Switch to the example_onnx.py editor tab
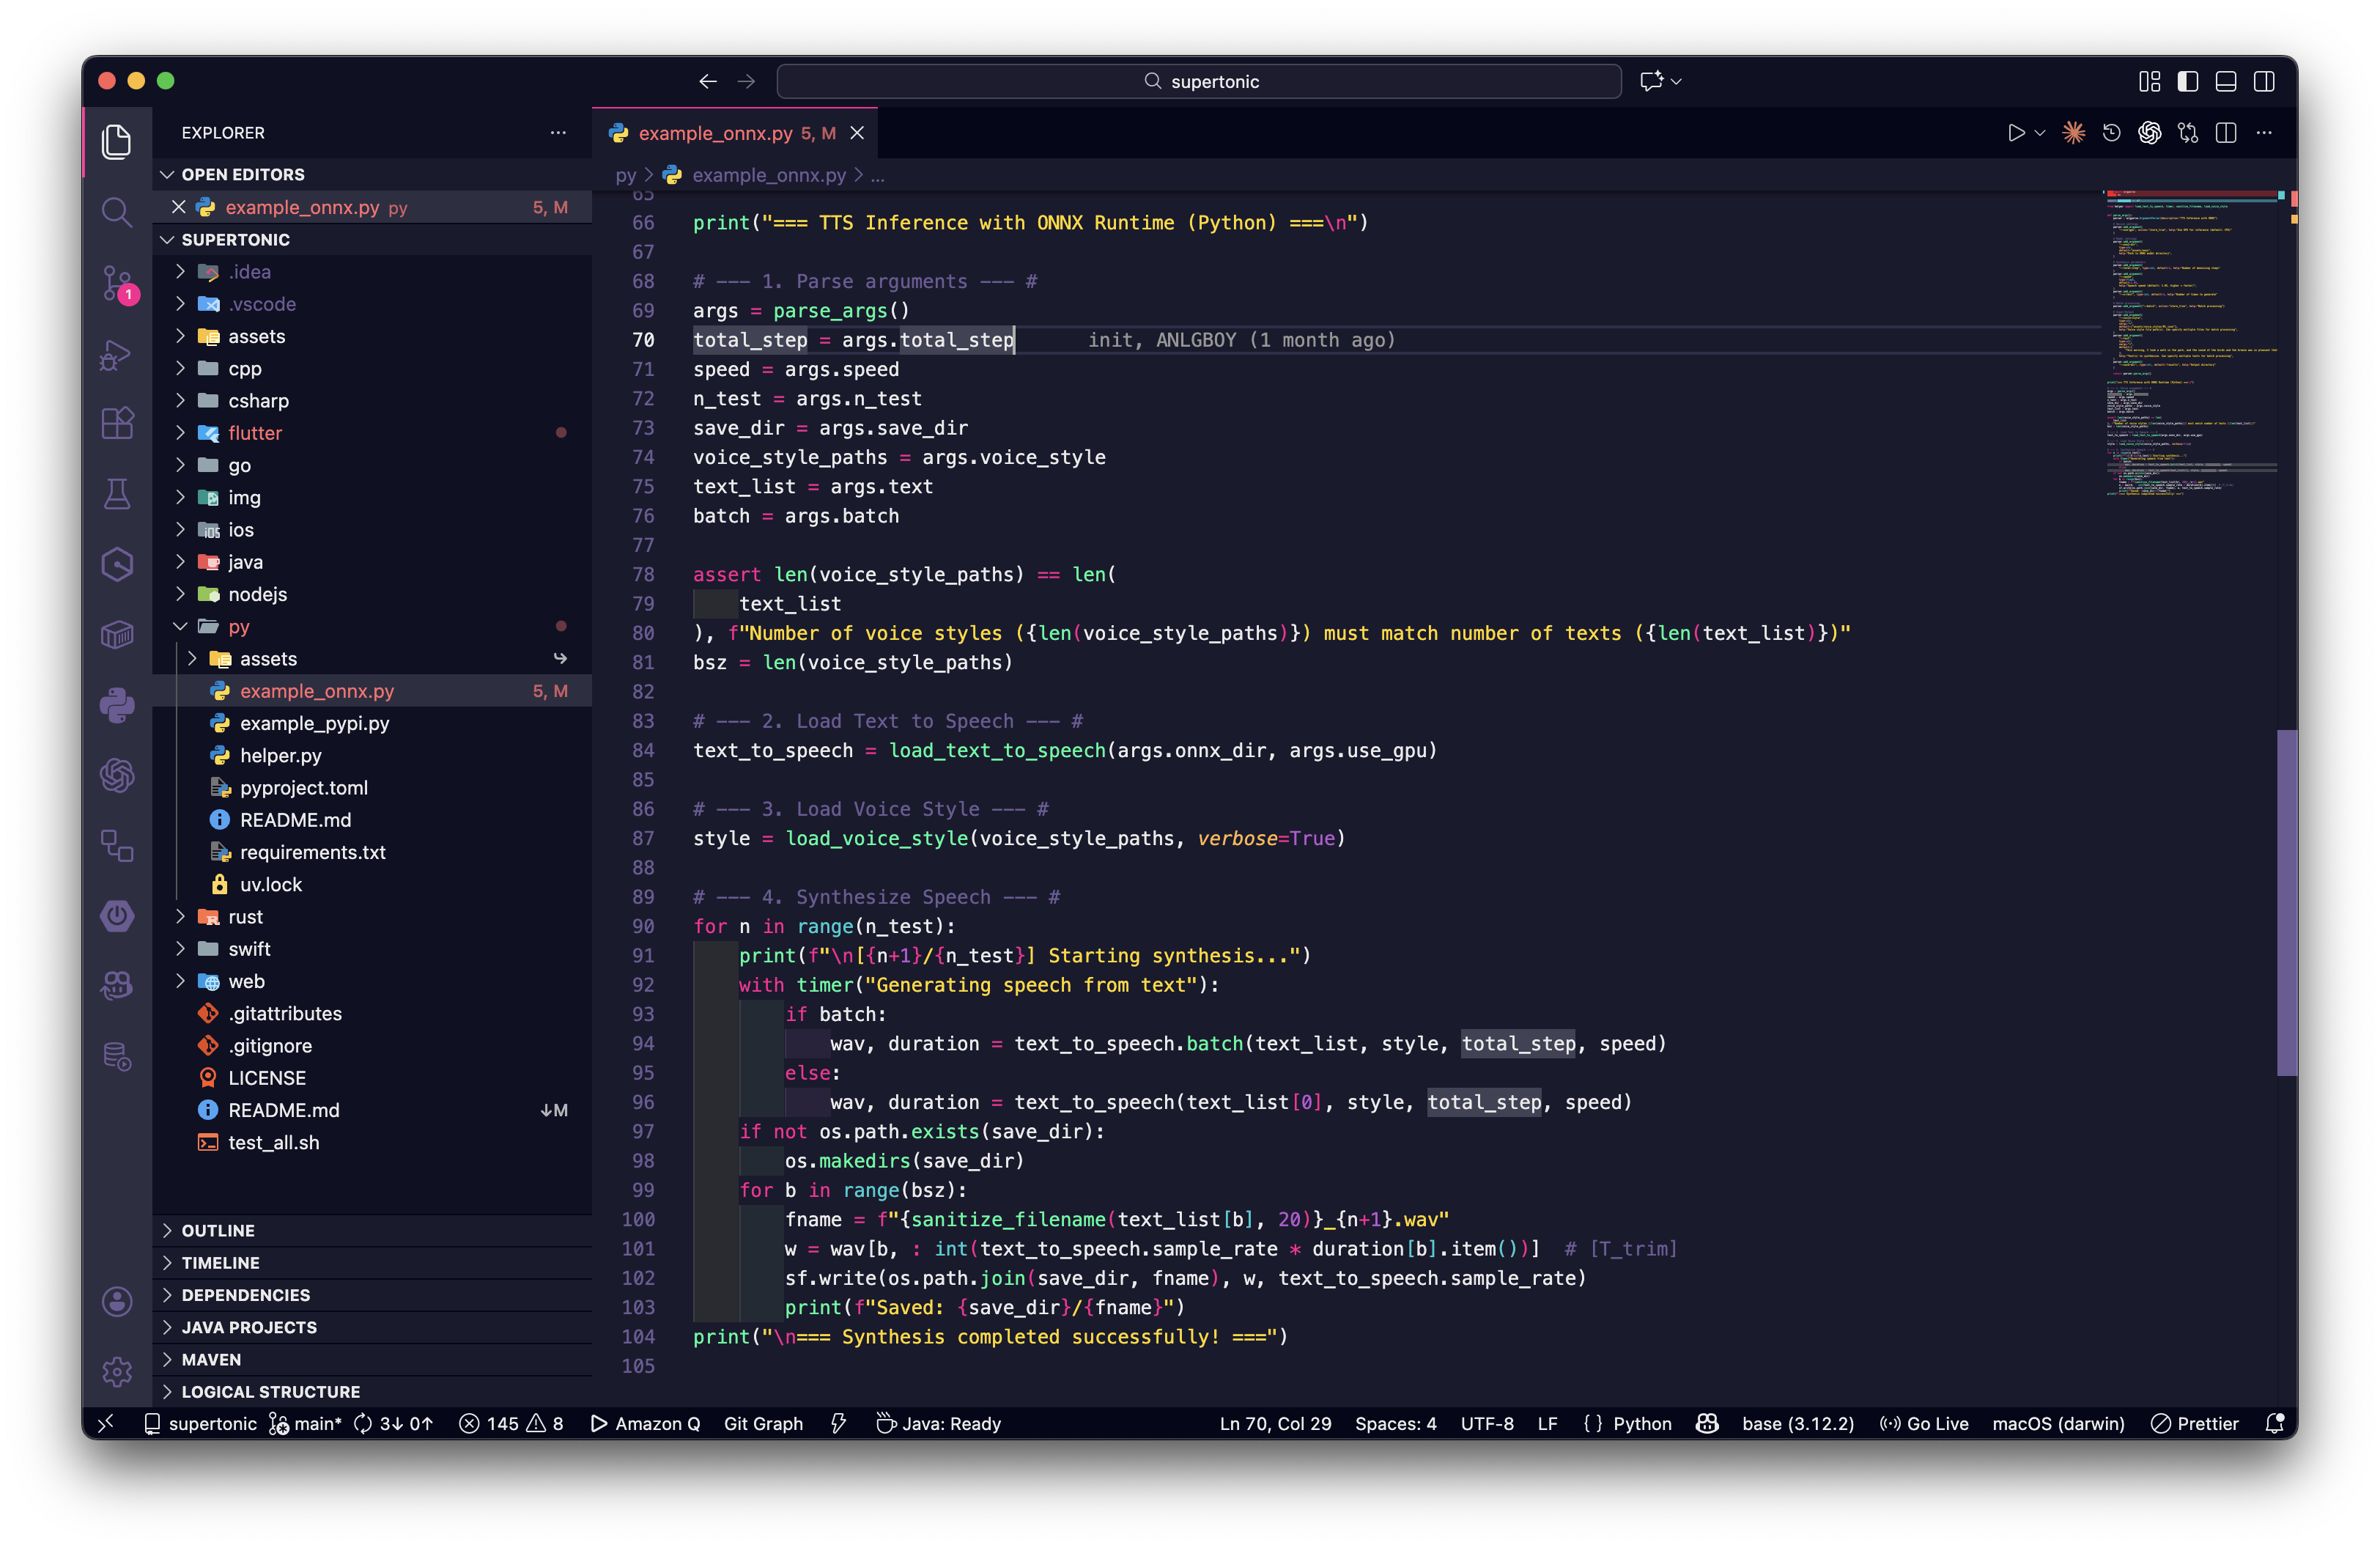 click(725, 132)
